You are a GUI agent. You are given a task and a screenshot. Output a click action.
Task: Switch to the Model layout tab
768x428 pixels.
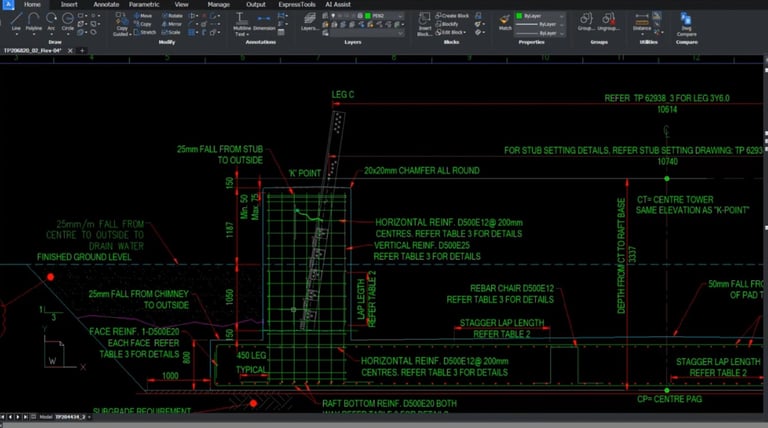tap(46, 417)
